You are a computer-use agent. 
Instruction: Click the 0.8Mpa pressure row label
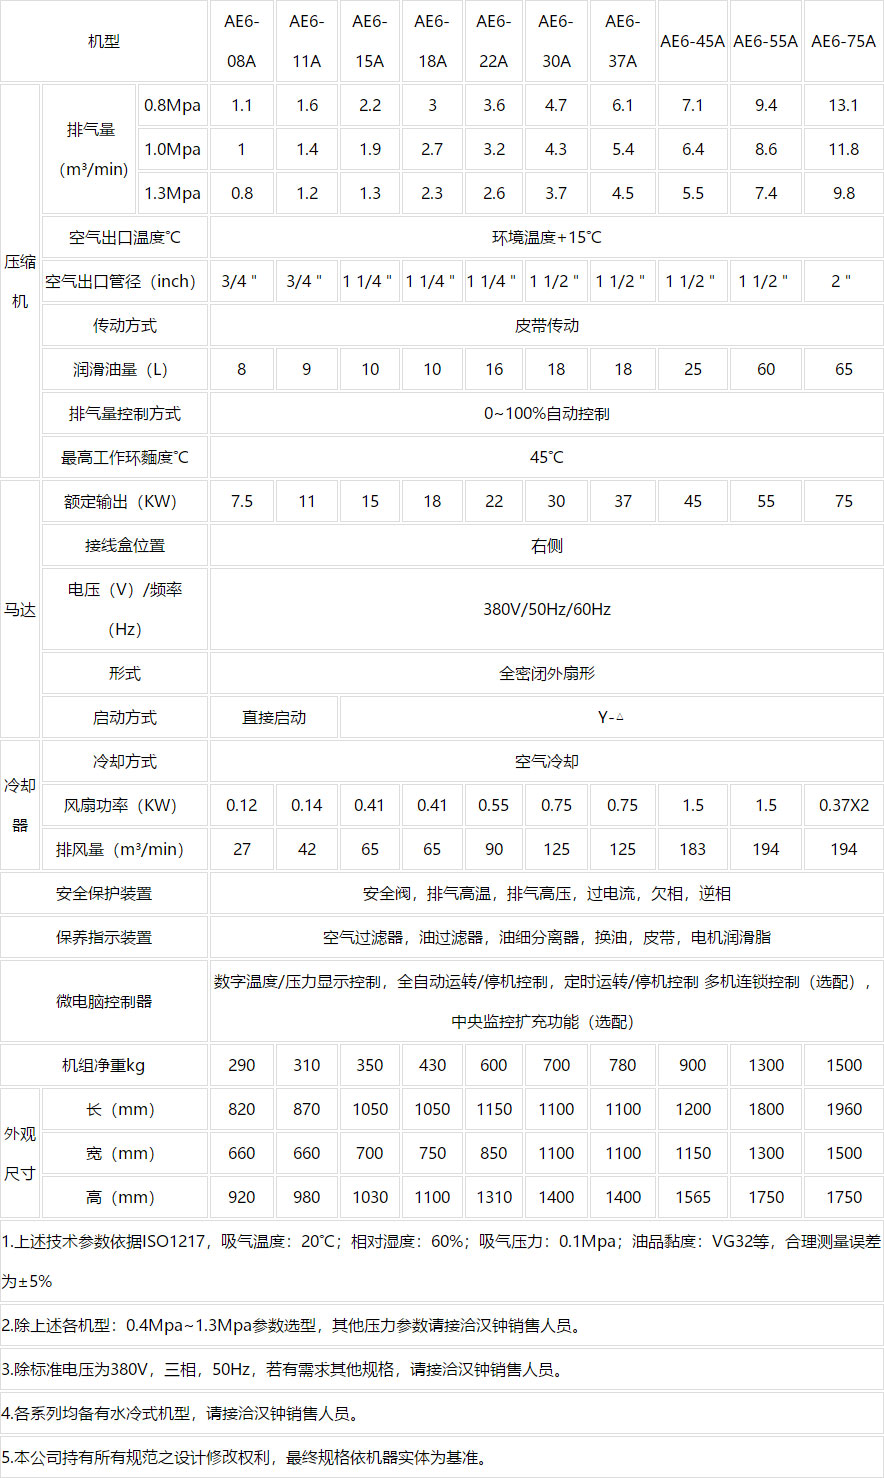point(172,104)
